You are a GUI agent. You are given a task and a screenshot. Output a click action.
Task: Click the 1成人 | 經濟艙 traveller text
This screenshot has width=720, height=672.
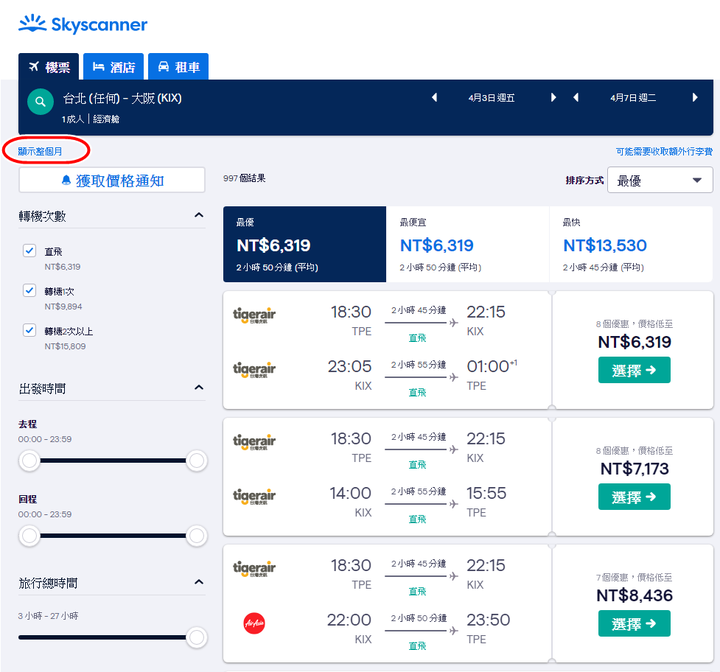[x=90, y=119]
